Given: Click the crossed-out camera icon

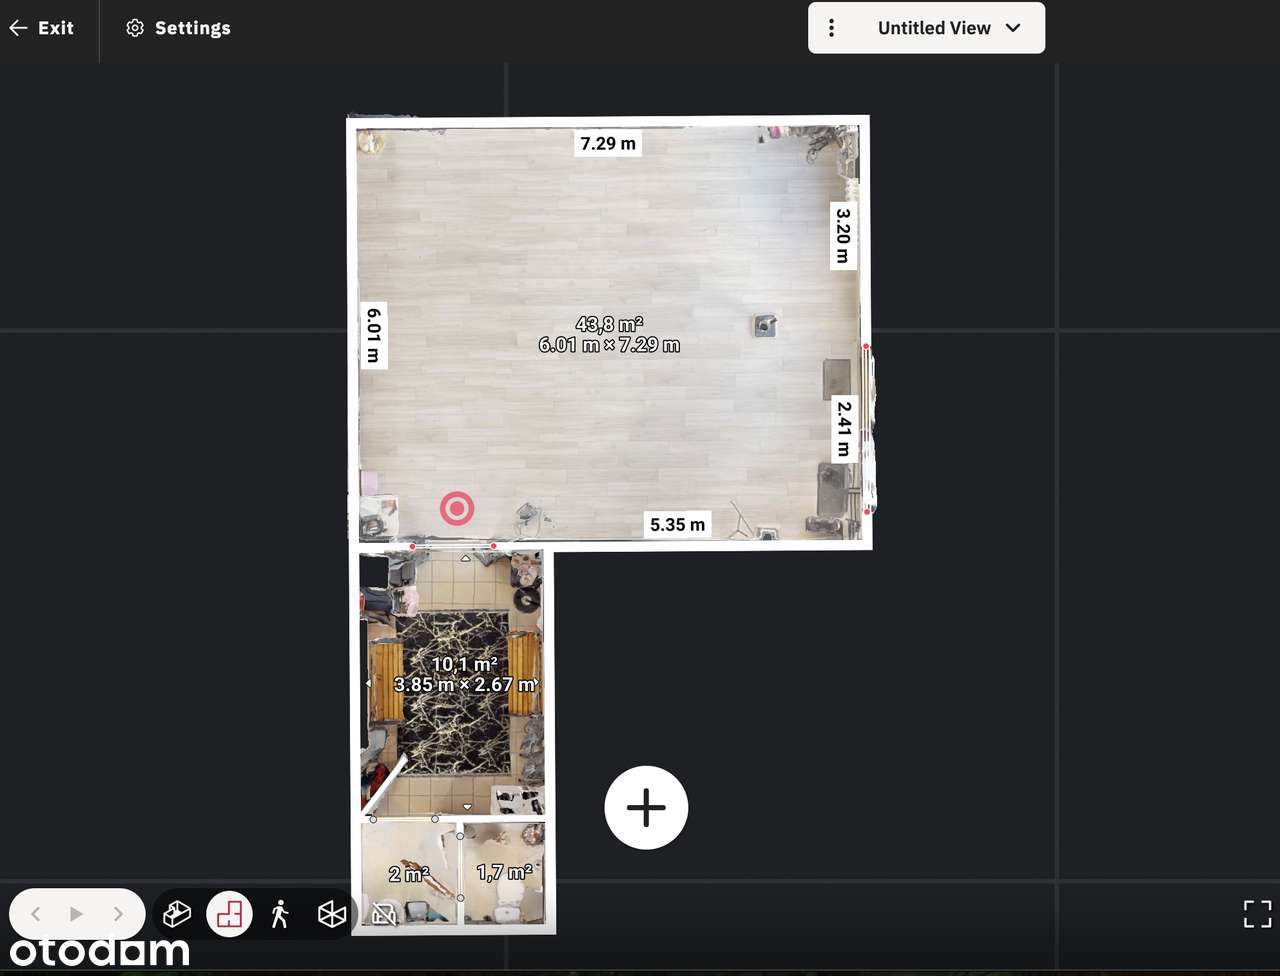Looking at the screenshot, I should (384, 914).
